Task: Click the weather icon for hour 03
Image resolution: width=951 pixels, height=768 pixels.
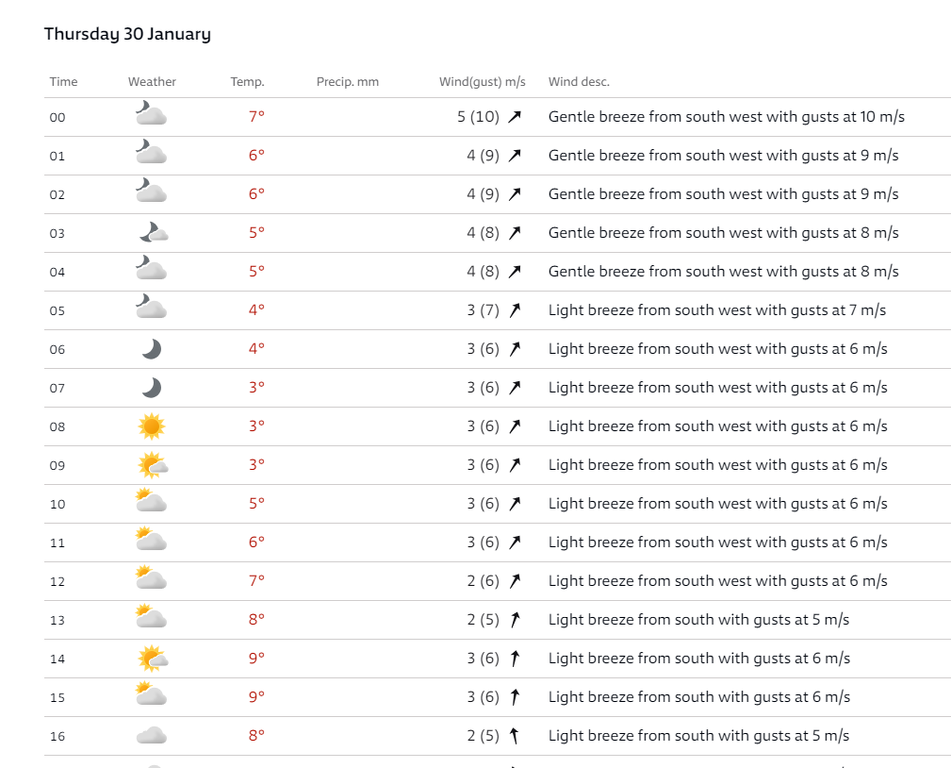Action: (x=152, y=233)
